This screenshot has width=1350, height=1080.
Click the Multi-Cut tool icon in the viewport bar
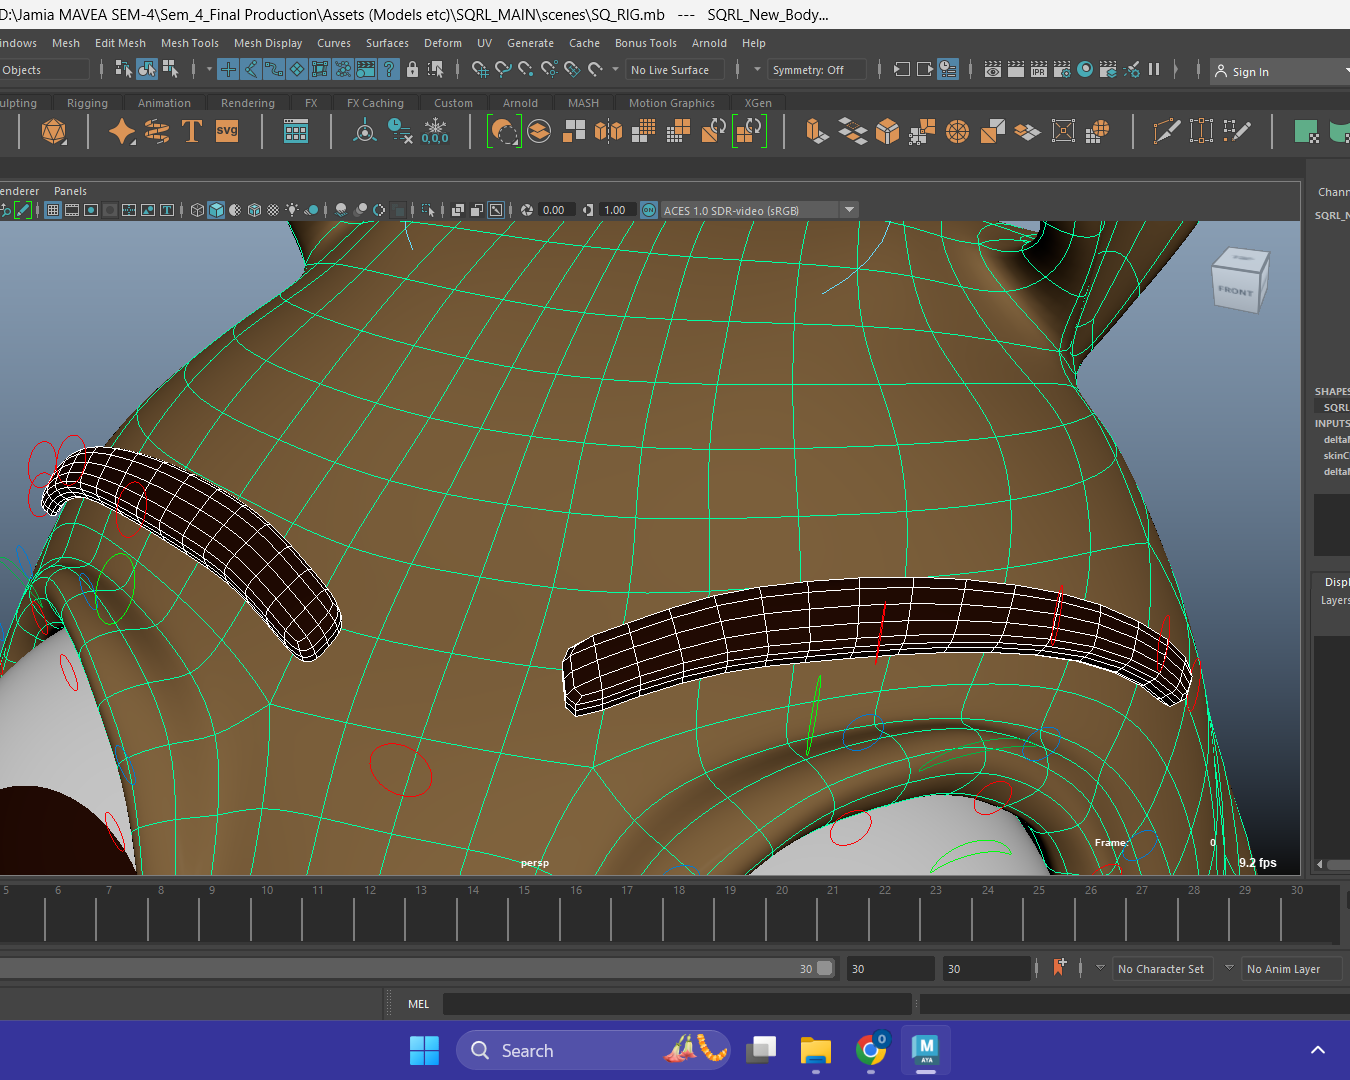pos(1166,131)
